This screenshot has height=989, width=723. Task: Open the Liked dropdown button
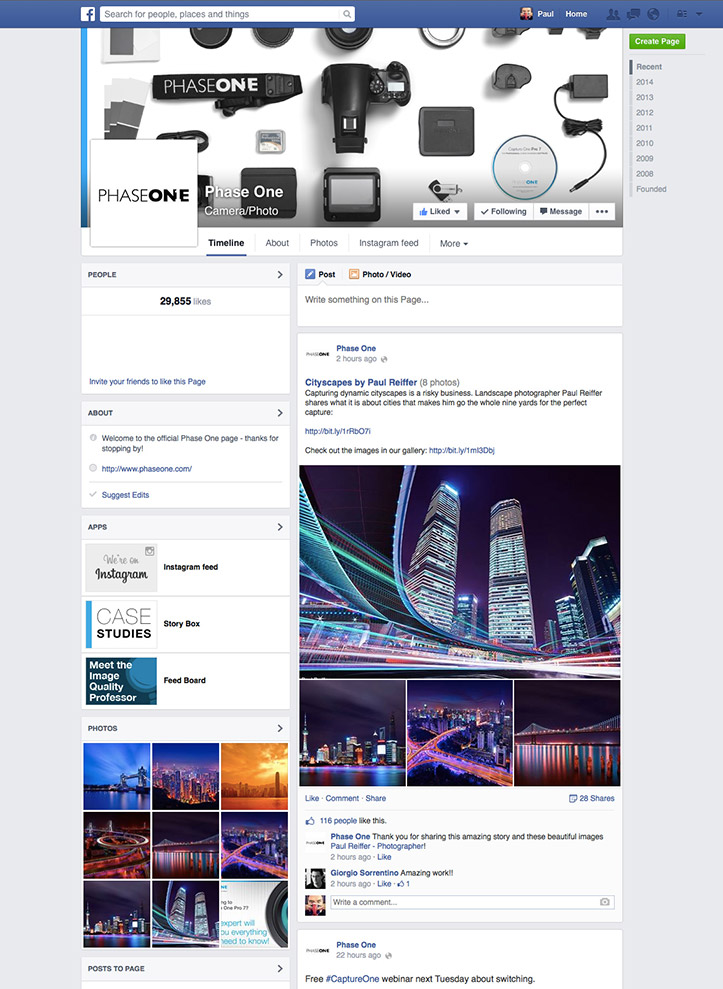[x=440, y=211]
